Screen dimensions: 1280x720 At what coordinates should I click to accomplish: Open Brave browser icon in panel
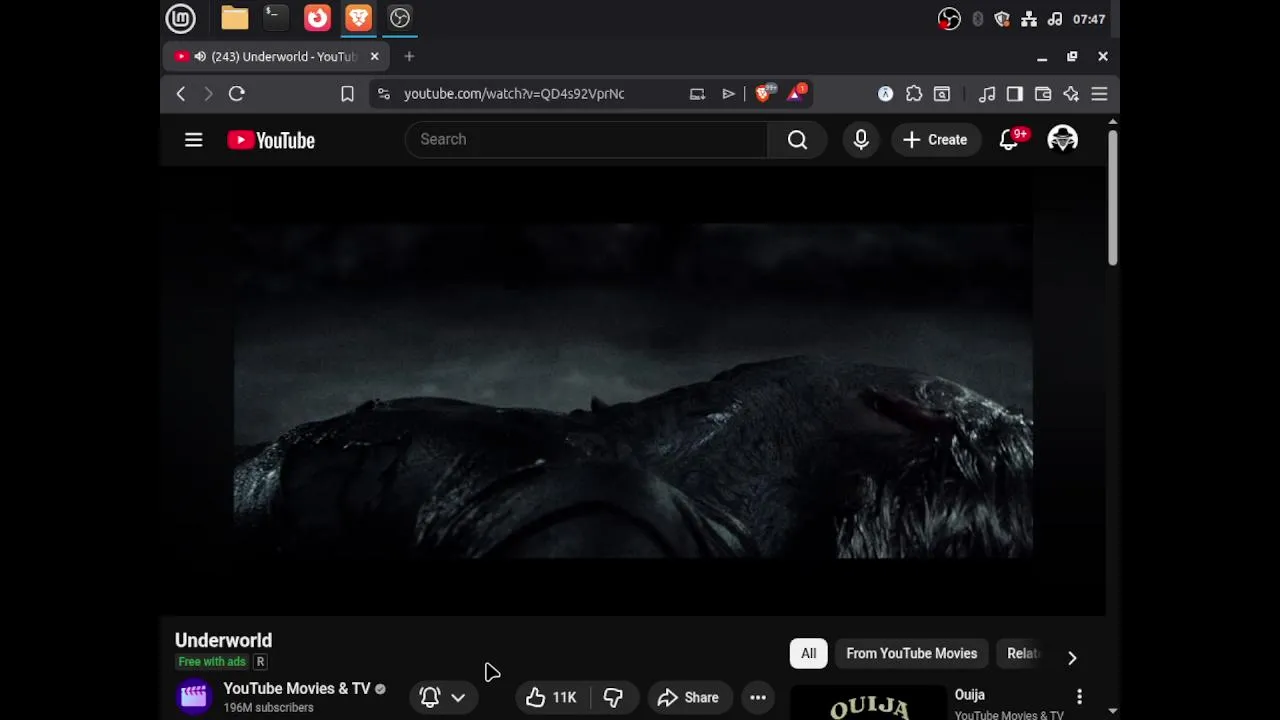[358, 18]
